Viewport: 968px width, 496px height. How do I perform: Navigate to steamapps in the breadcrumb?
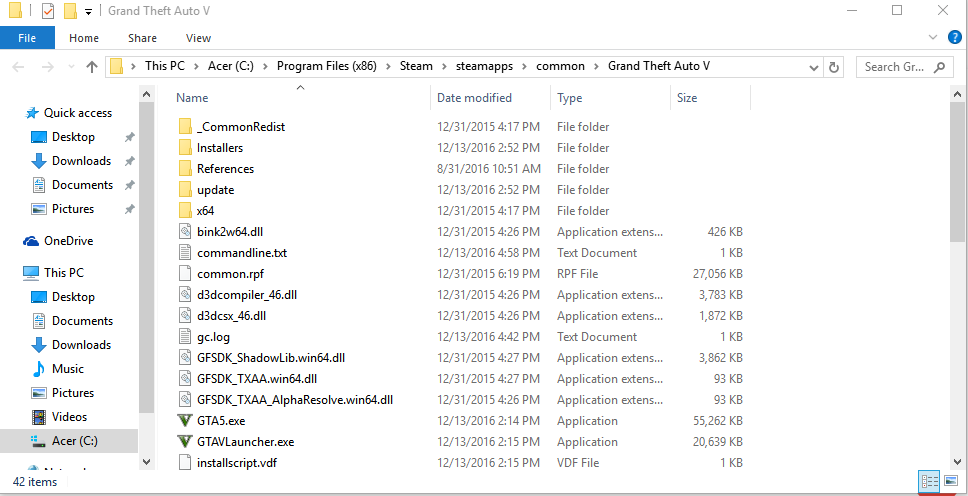coord(484,66)
